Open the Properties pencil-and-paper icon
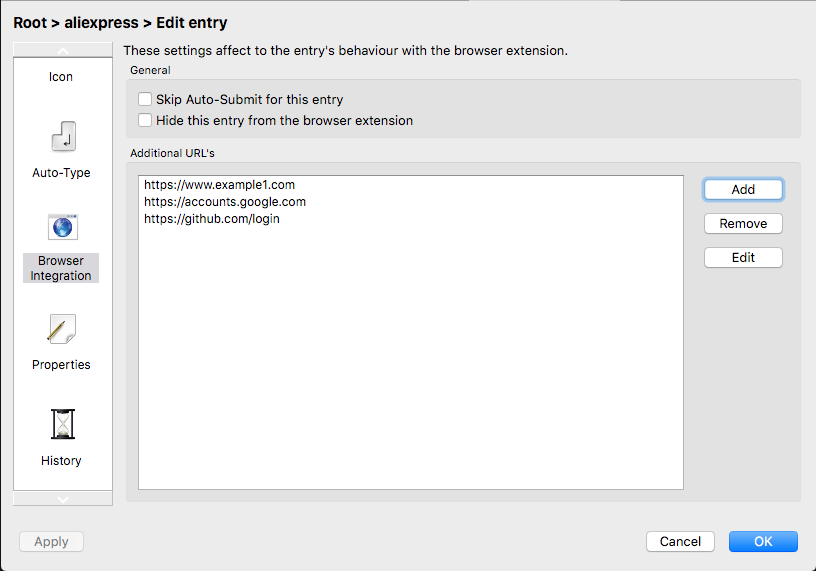The height and width of the screenshot is (571, 816). tap(62, 328)
